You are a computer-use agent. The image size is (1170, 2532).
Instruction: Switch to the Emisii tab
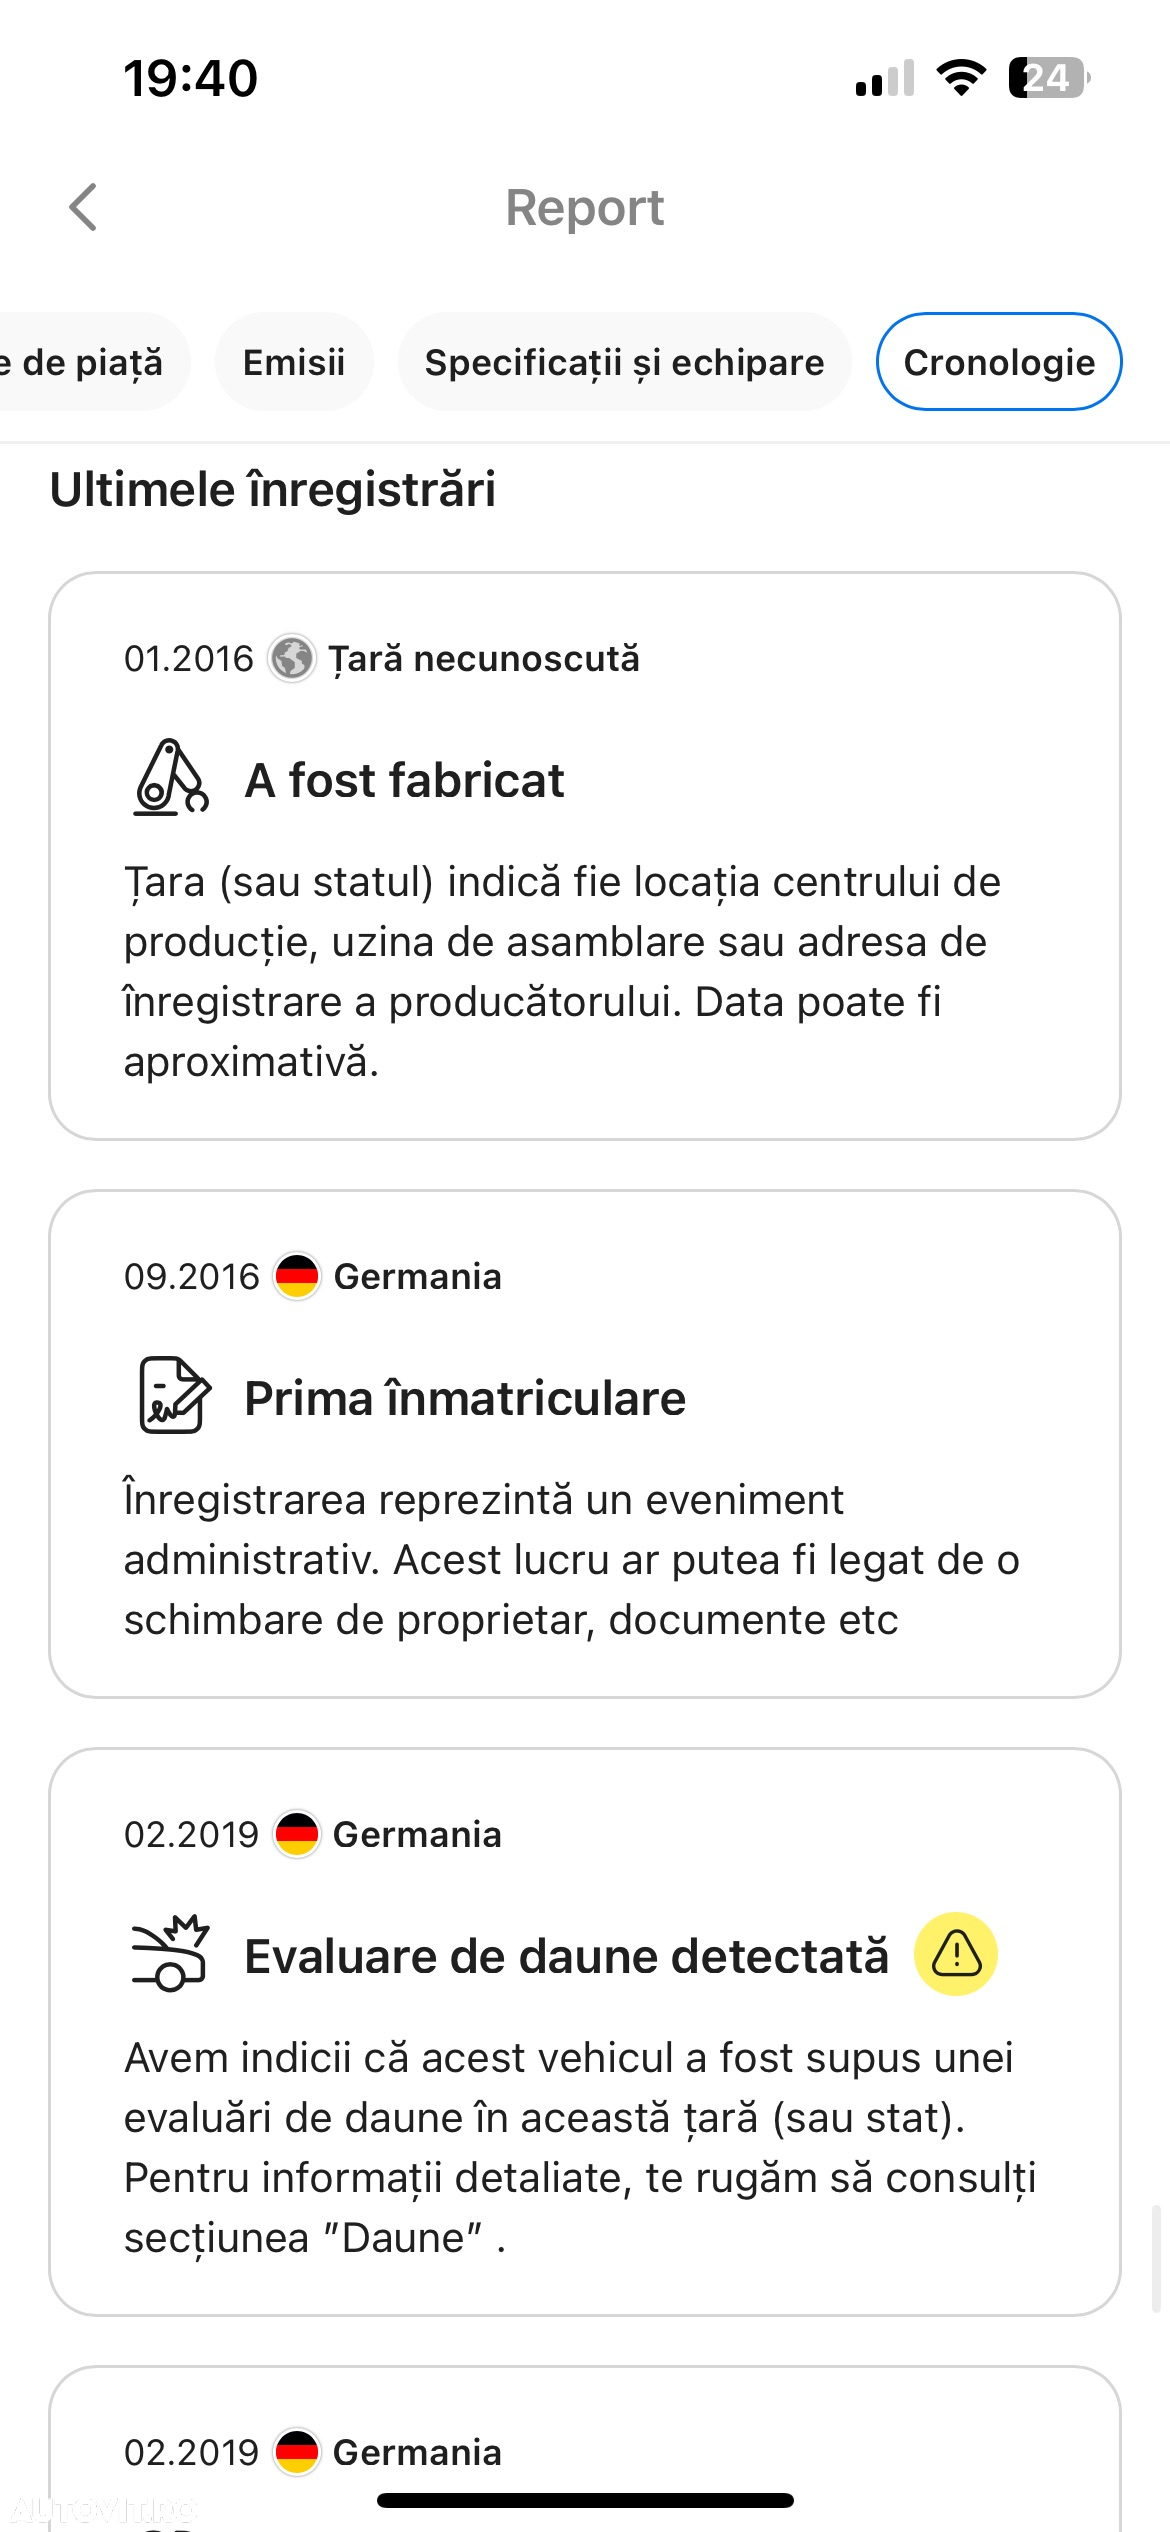[294, 362]
